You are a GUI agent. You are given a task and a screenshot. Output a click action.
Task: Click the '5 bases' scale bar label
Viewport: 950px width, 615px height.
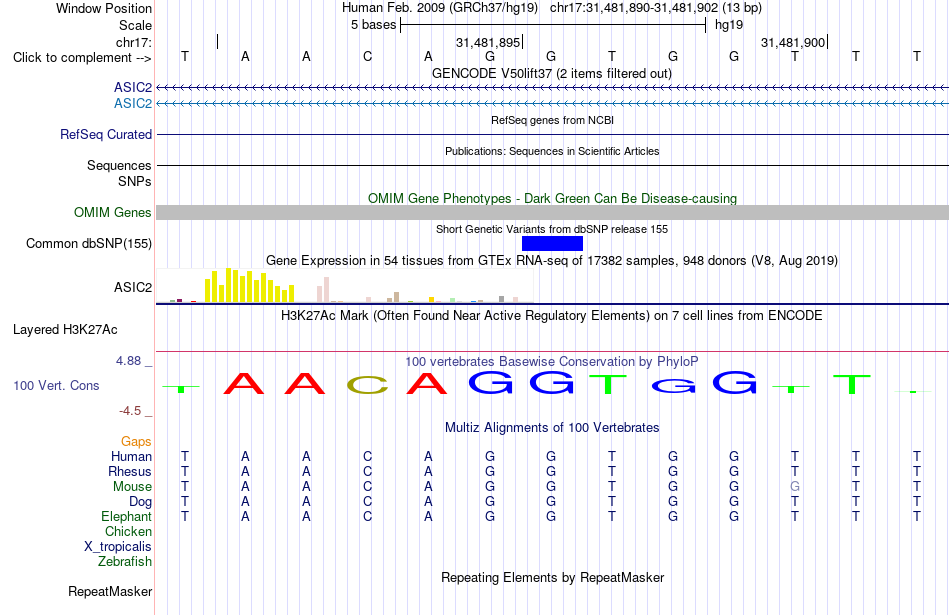[x=373, y=25]
